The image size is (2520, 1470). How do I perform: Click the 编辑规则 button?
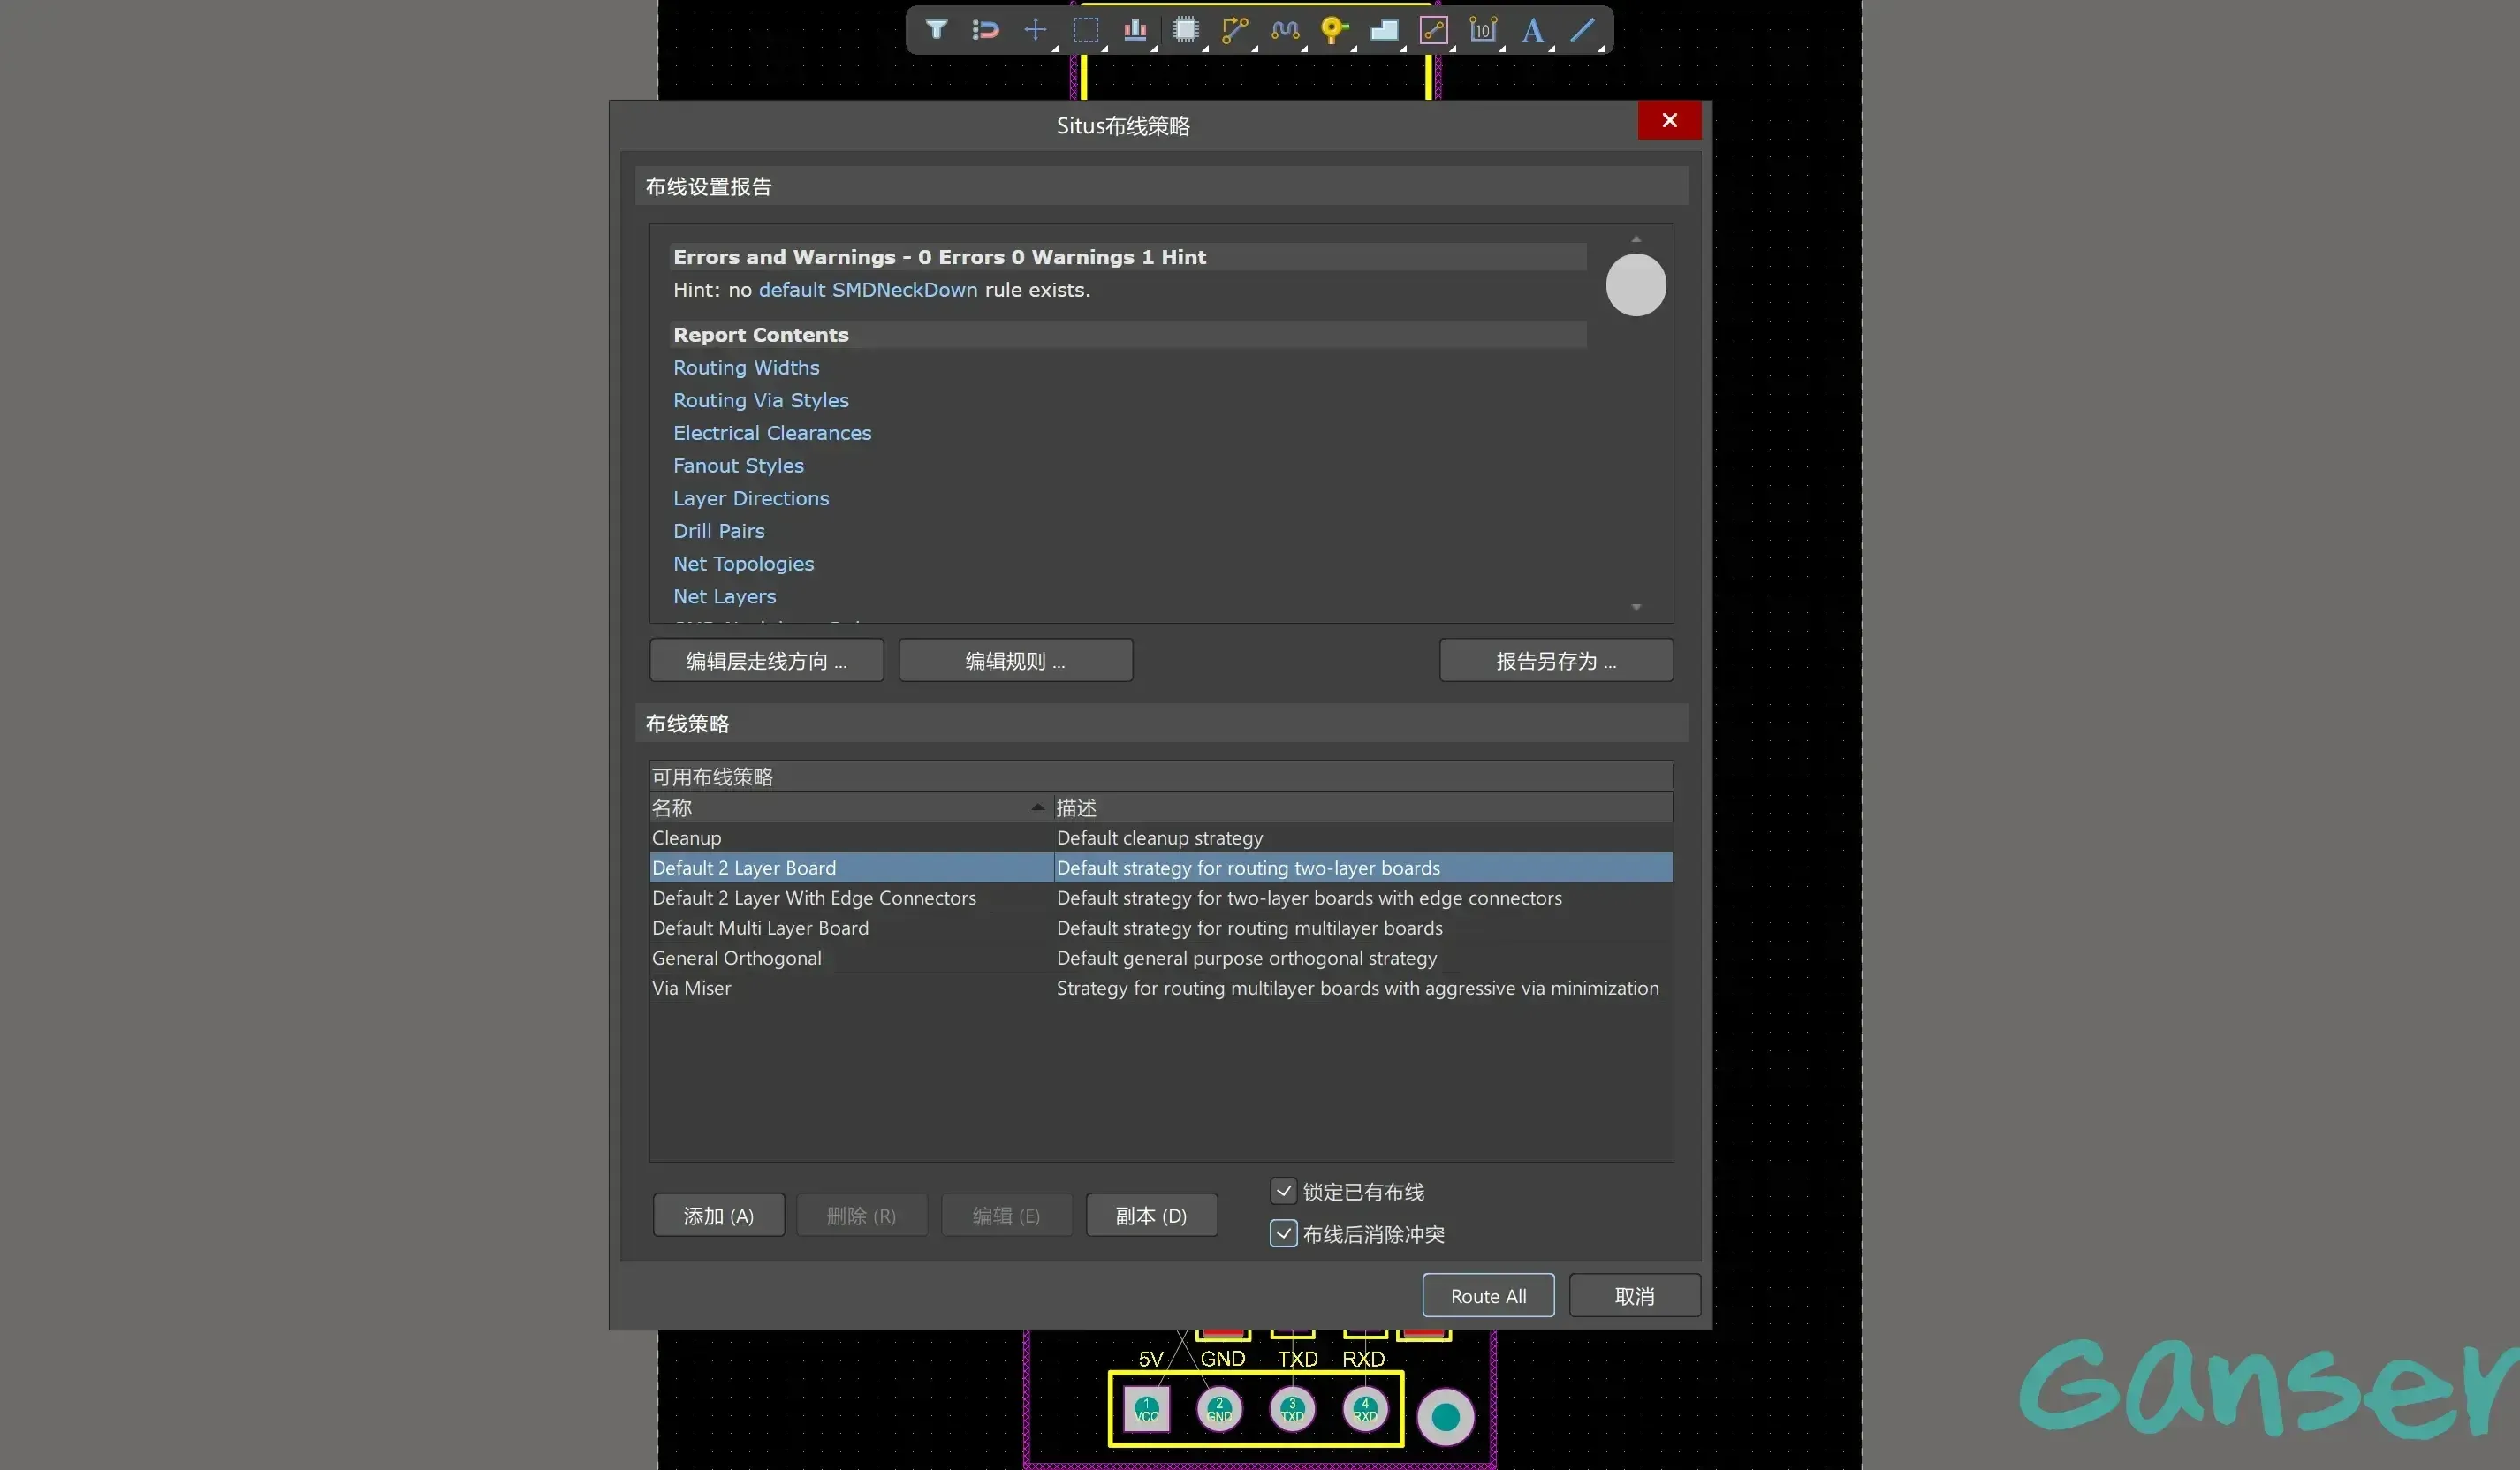coord(1015,661)
